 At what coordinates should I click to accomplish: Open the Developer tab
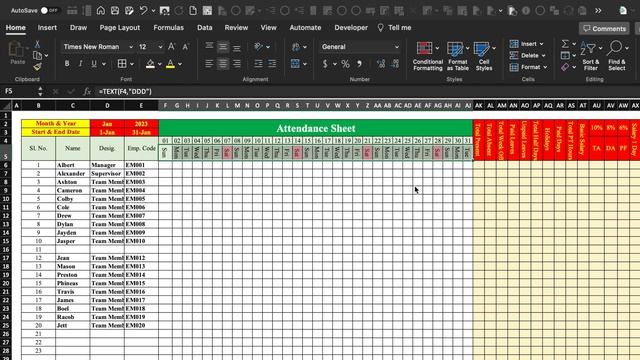click(351, 28)
